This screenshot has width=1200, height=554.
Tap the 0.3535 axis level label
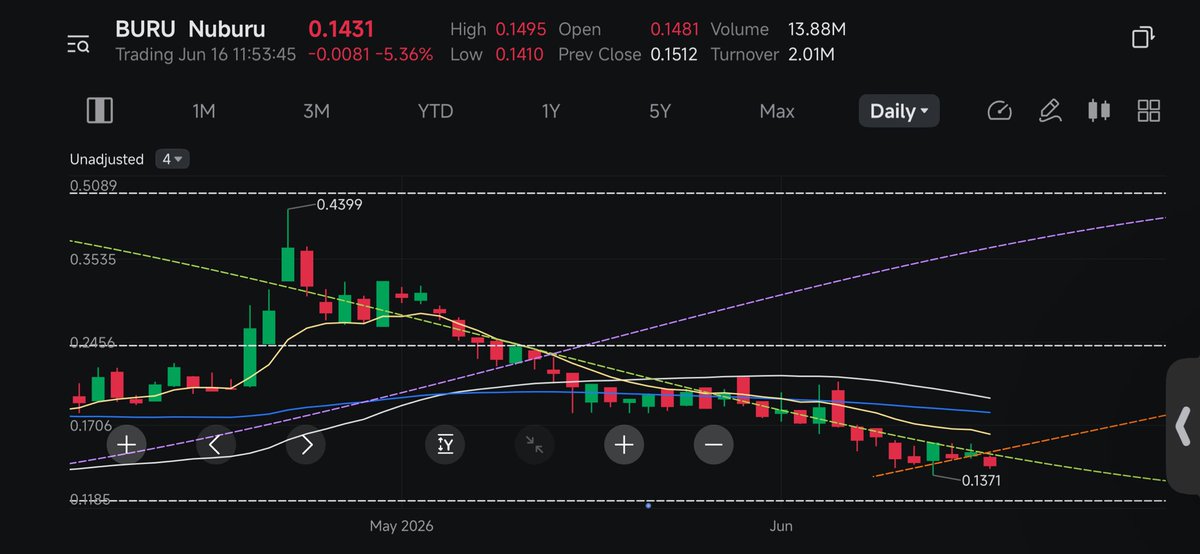93,259
